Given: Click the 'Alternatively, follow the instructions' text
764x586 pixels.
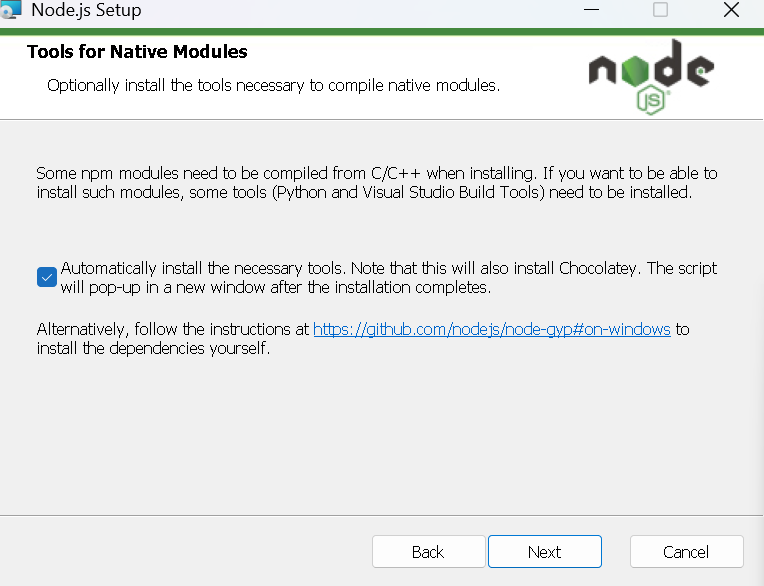Looking at the screenshot, I should coord(174,329).
